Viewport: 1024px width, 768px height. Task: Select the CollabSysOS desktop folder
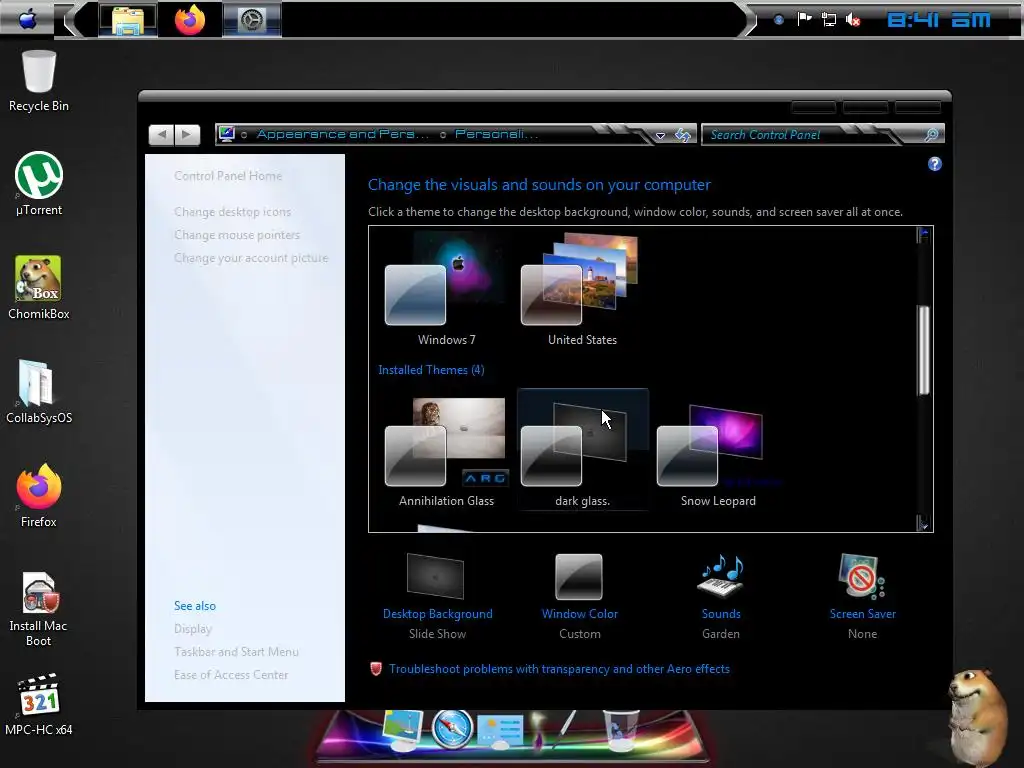pos(39,391)
